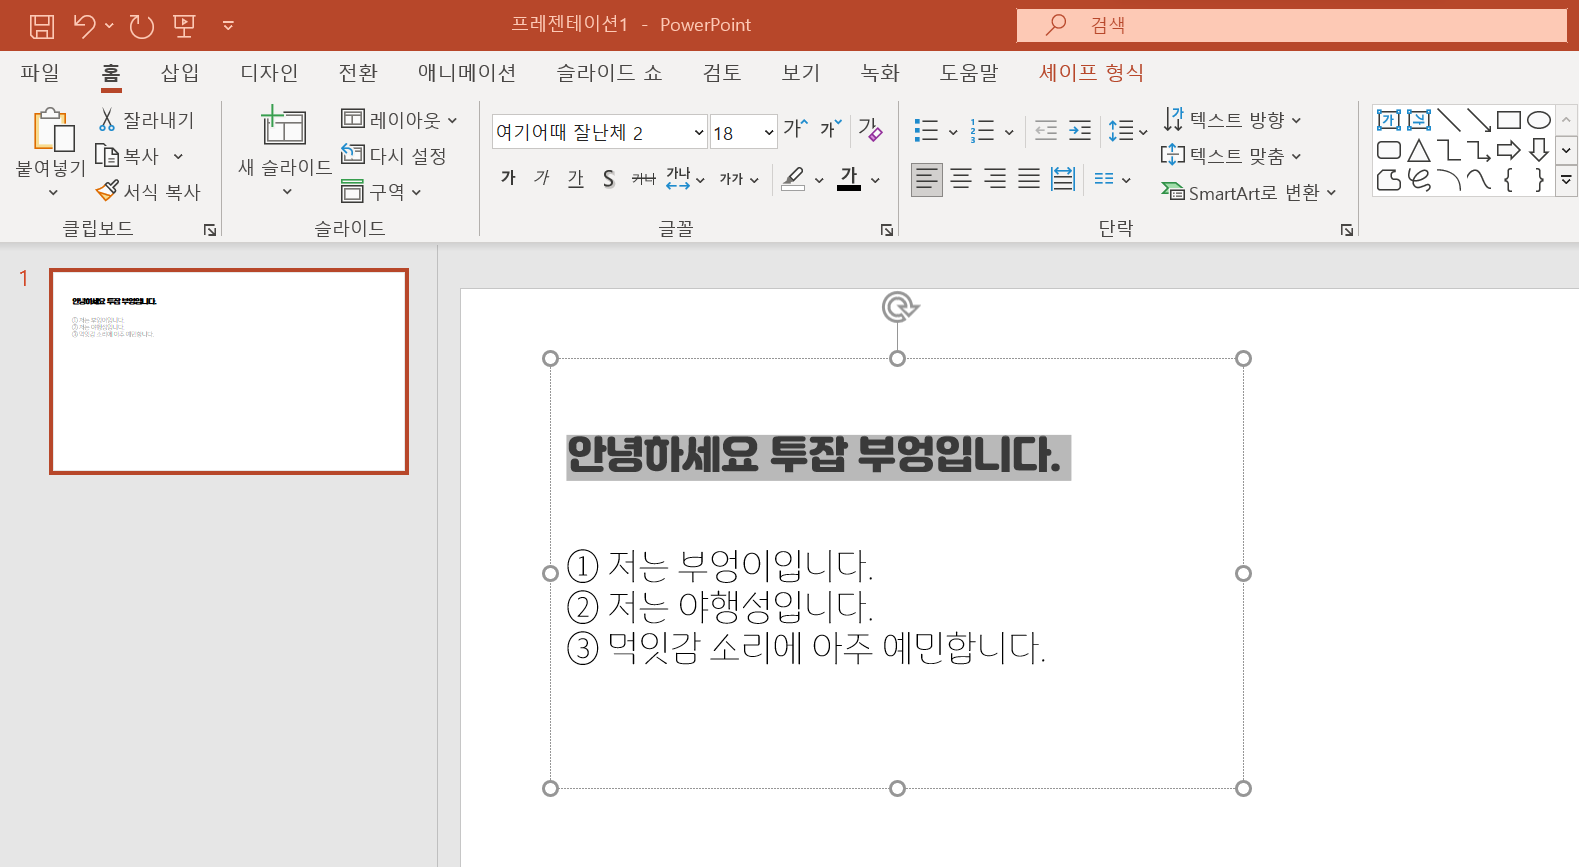Open the Customize Quick Access Toolbar arrow

coord(228,26)
